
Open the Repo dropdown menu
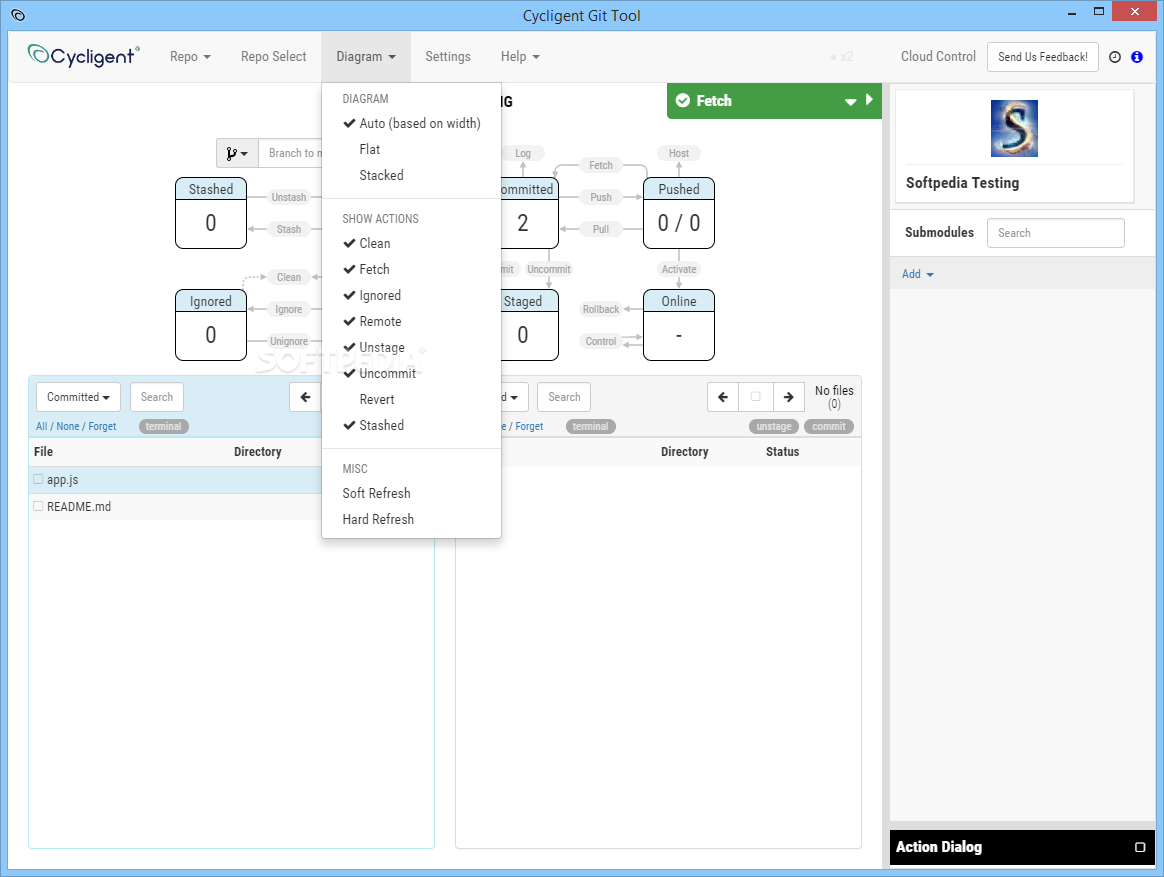tap(190, 56)
